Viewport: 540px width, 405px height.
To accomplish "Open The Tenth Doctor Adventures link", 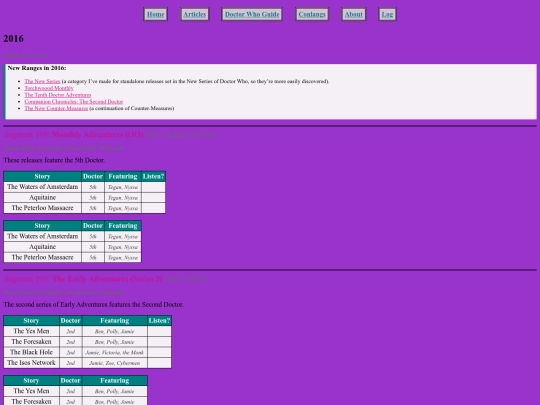I will tap(58, 95).
